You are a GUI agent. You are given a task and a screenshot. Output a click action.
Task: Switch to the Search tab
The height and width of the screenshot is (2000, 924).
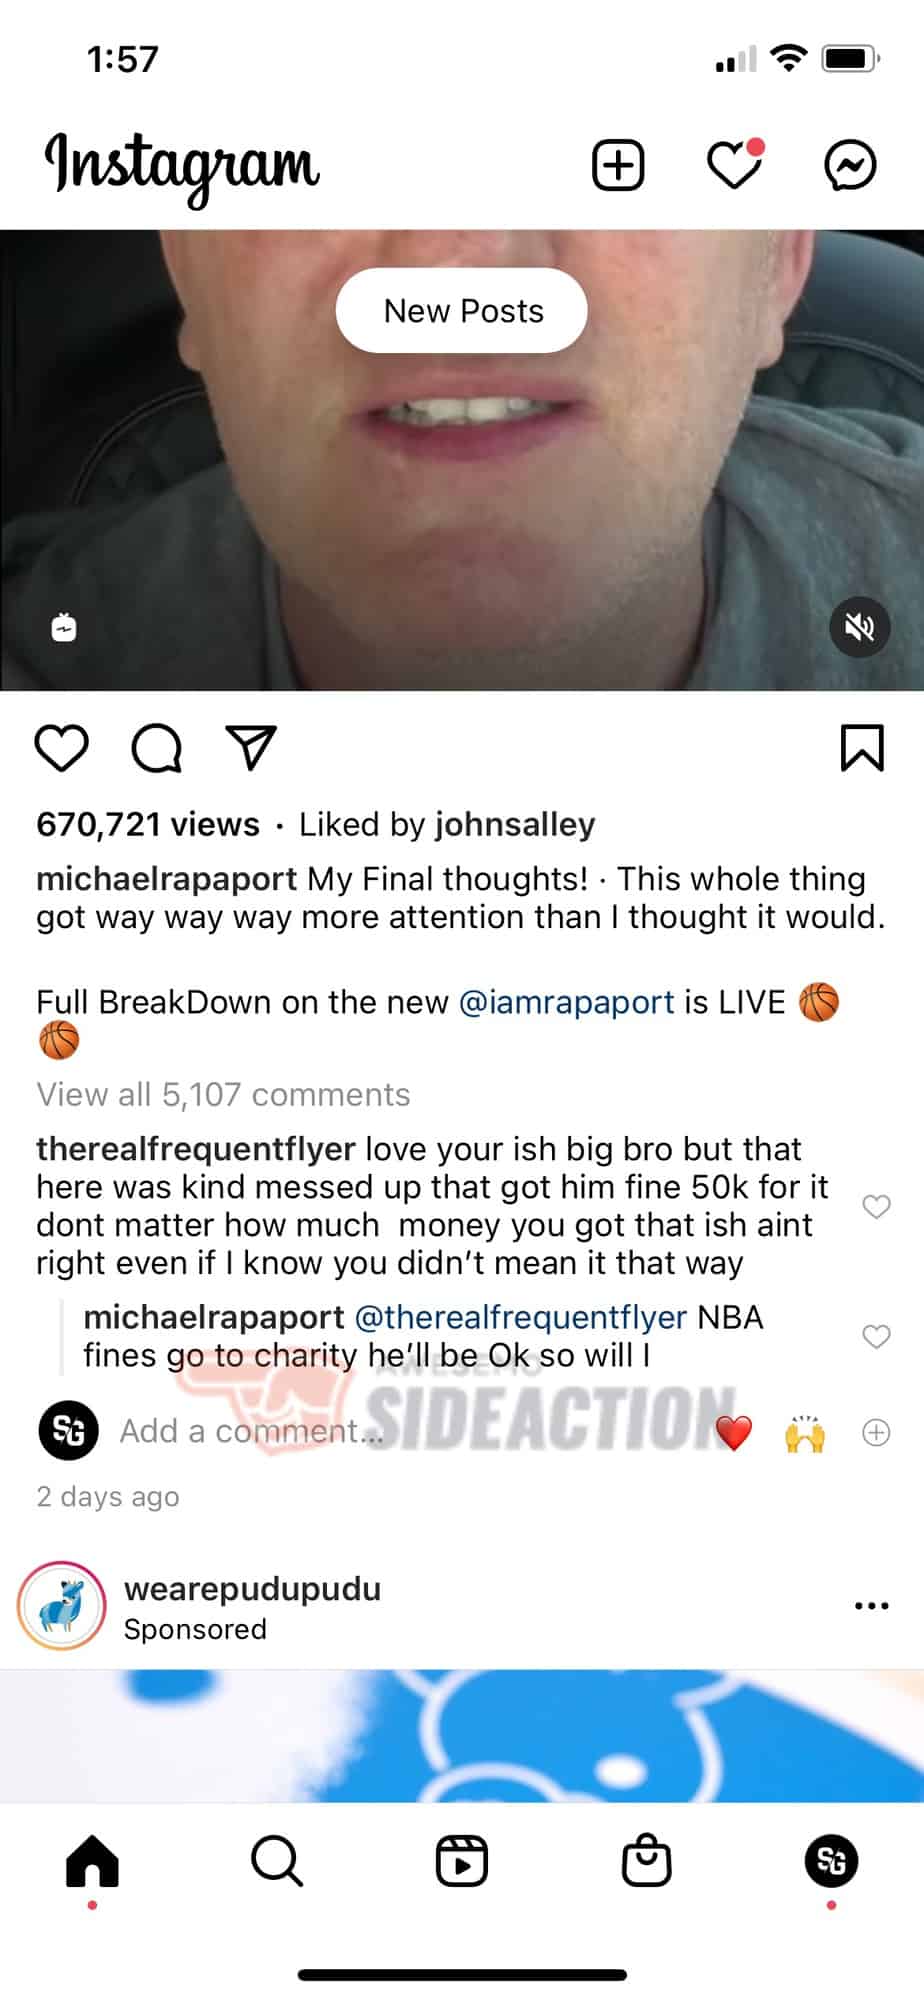tap(277, 1861)
